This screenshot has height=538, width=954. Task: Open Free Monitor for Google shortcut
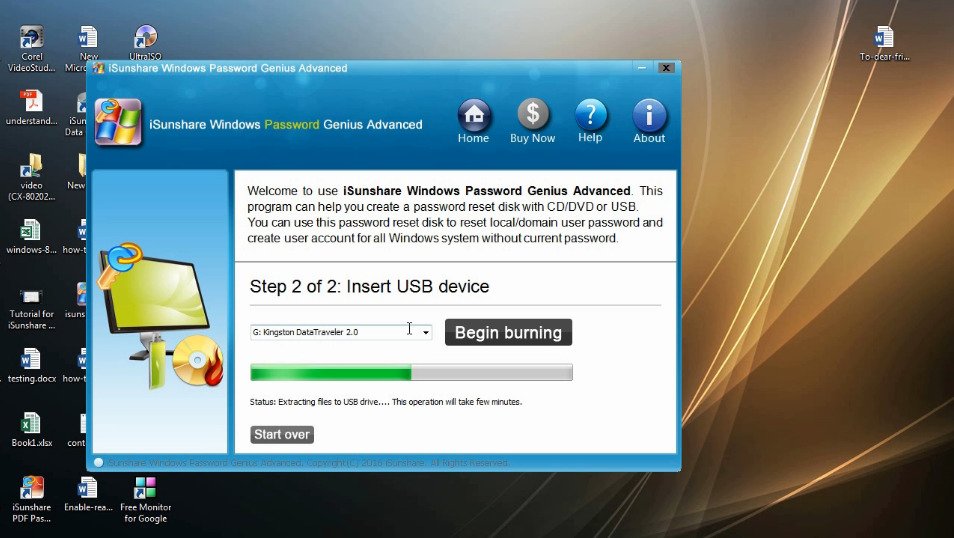pyautogui.click(x=145, y=500)
